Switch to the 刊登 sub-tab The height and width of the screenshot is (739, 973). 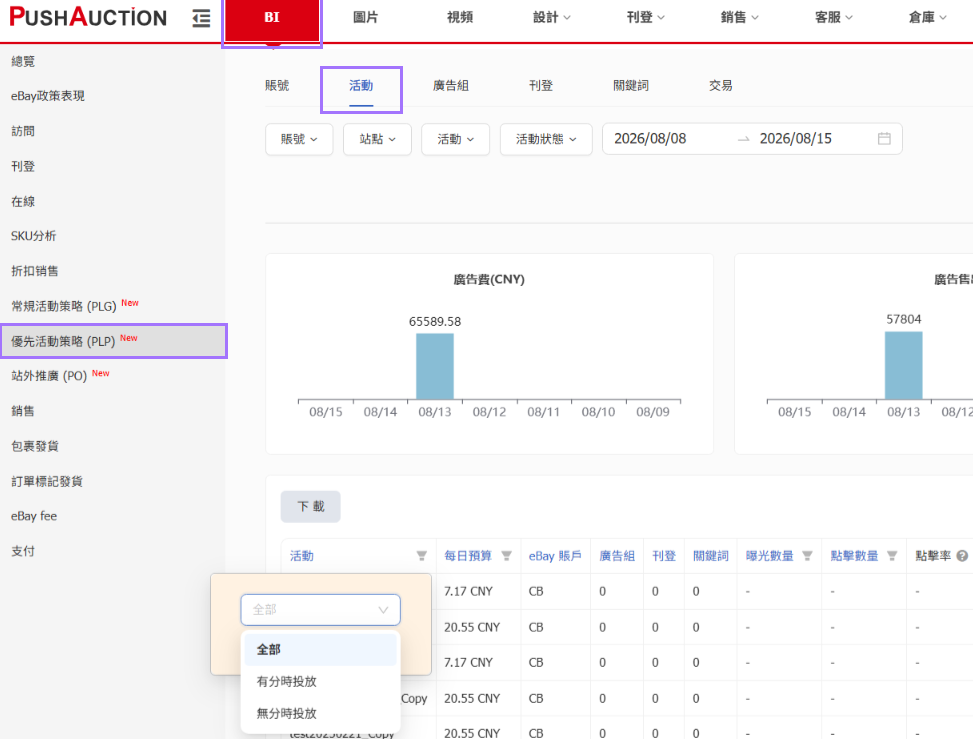coord(540,86)
